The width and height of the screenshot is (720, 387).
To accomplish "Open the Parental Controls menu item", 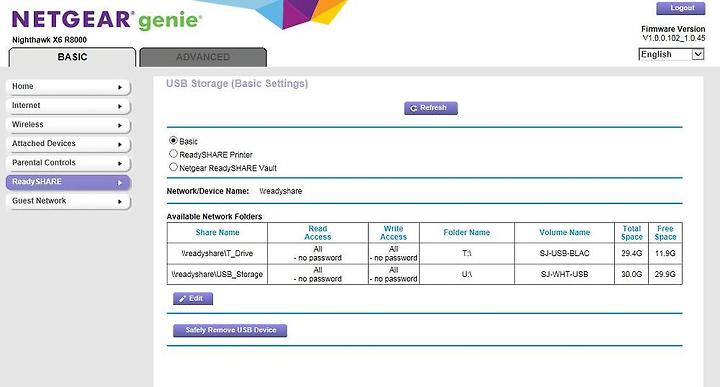I will (x=68, y=163).
